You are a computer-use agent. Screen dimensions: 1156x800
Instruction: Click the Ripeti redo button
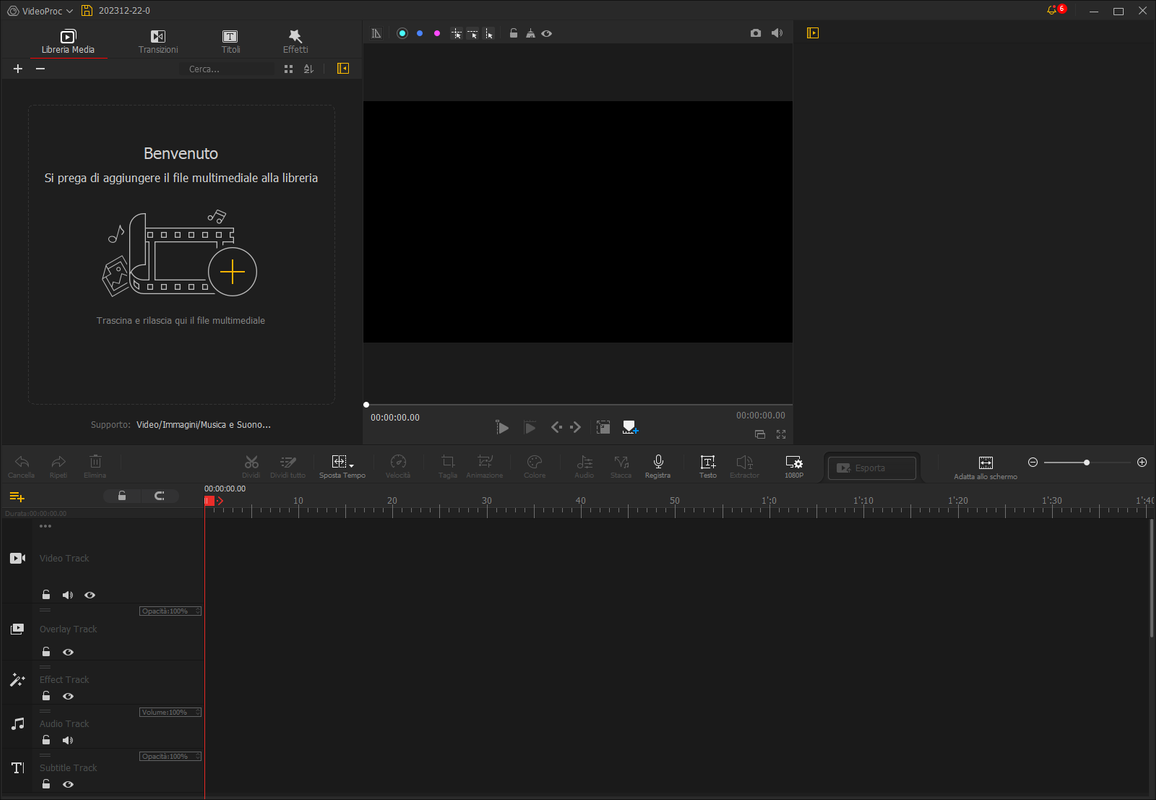[x=58, y=467]
